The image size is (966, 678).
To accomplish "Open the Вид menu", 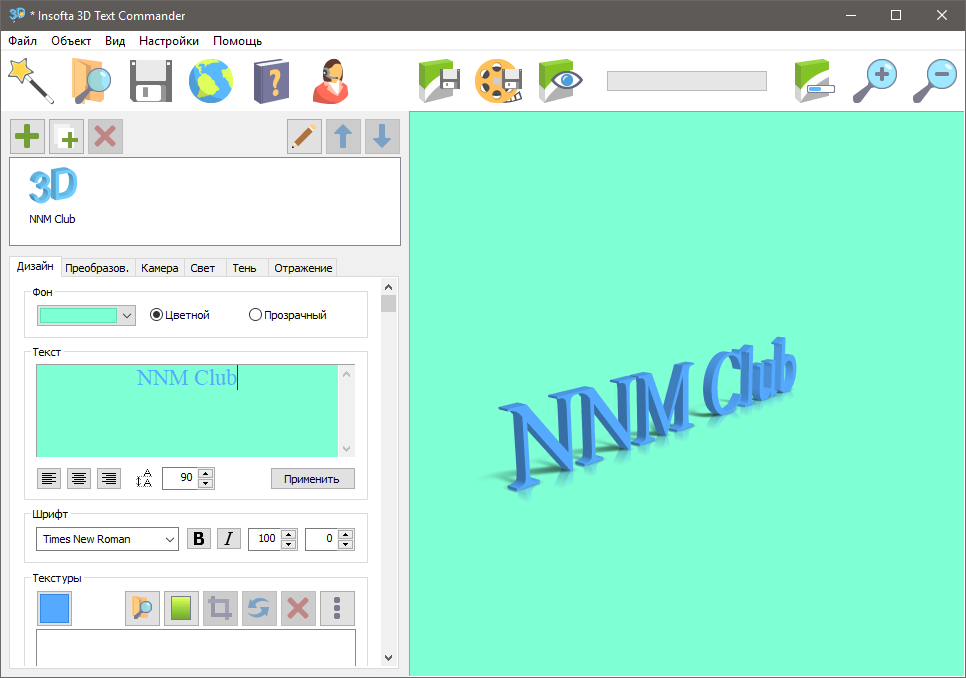I will coord(115,41).
